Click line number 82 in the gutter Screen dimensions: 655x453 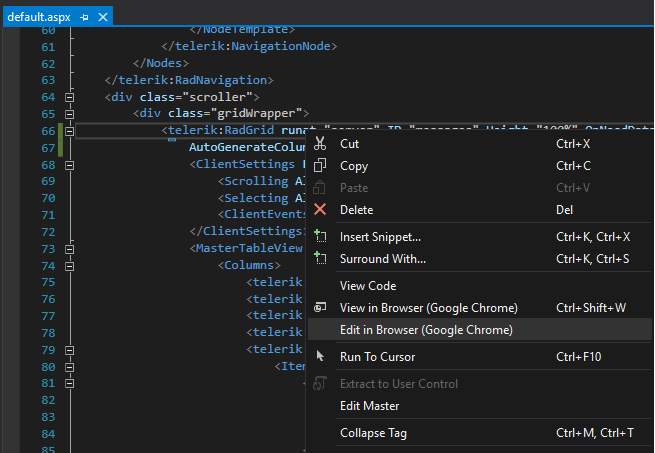(48, 400)
